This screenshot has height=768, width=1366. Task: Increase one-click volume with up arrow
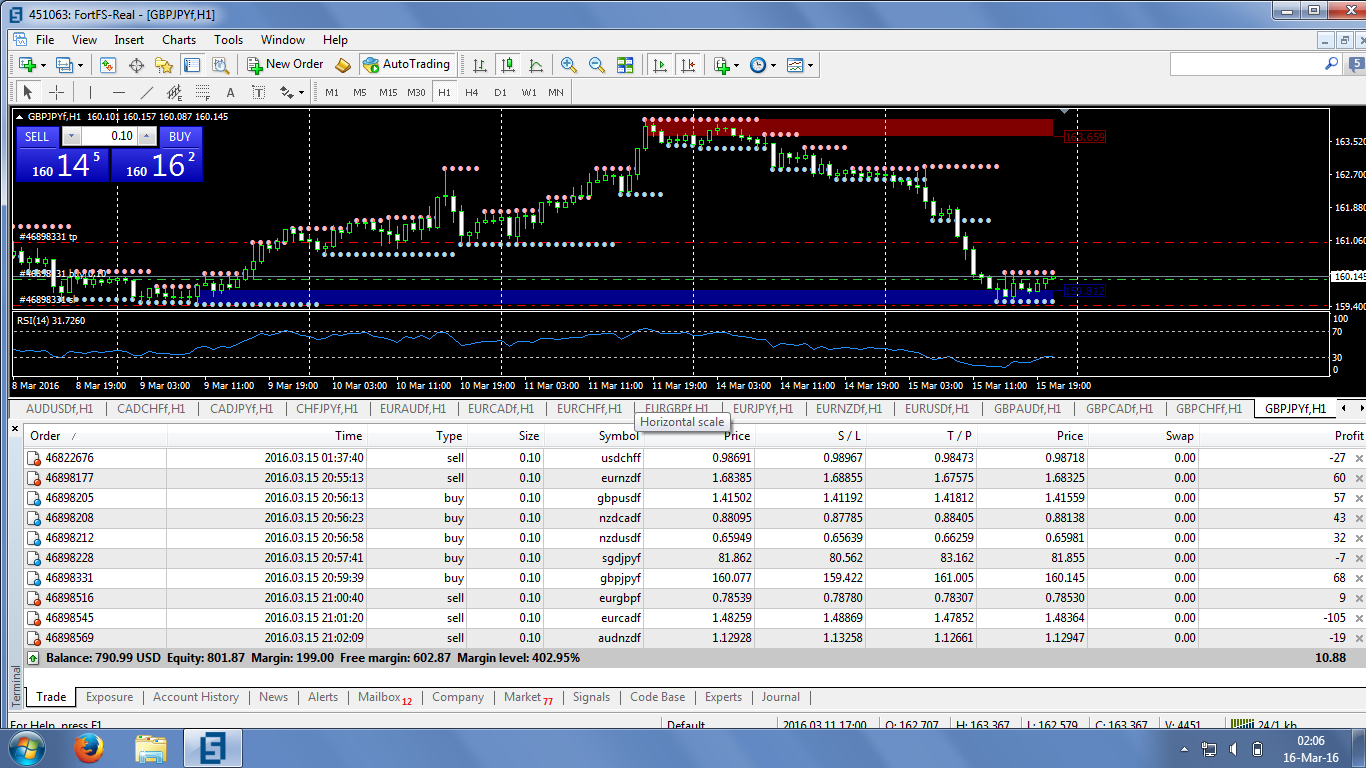click(147, 136)
